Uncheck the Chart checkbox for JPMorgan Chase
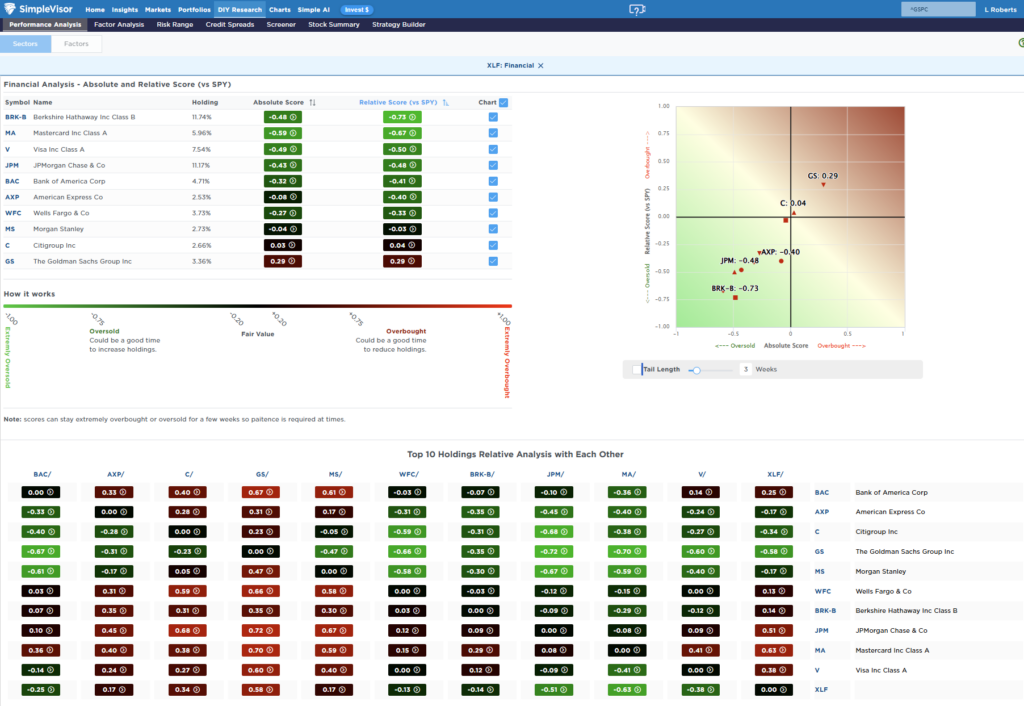Screen dimensions: 1024x706 coord(493,165)
